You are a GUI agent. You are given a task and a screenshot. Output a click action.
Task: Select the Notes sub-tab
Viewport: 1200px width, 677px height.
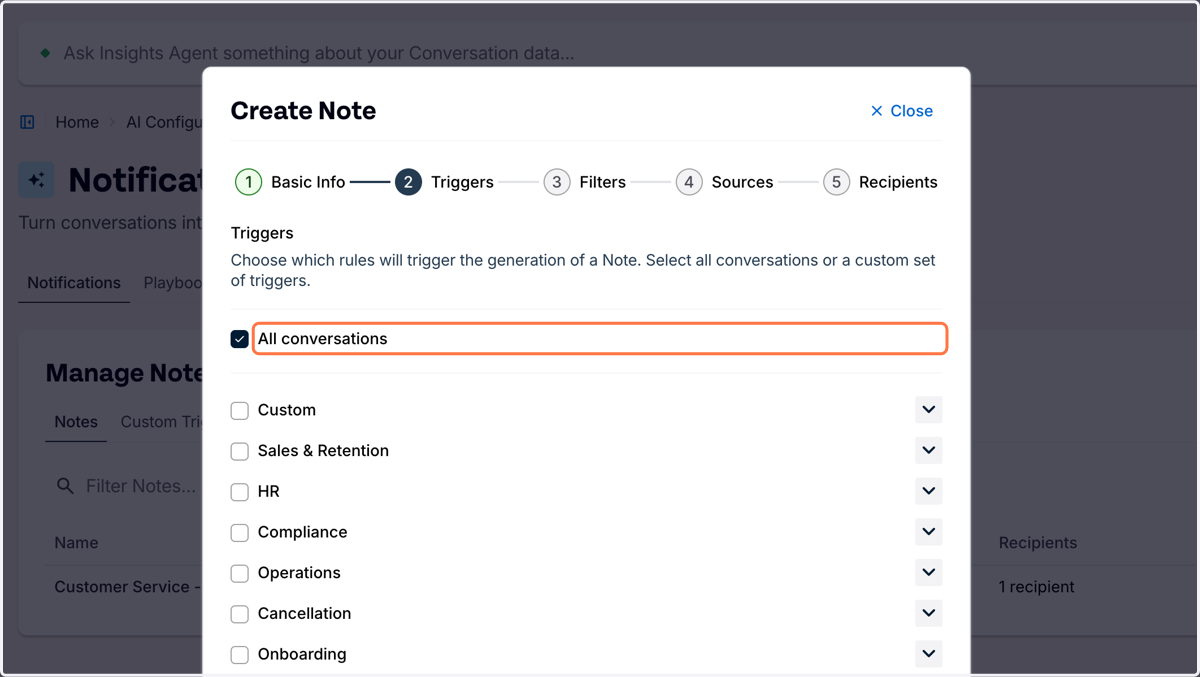tap(76, 422)
